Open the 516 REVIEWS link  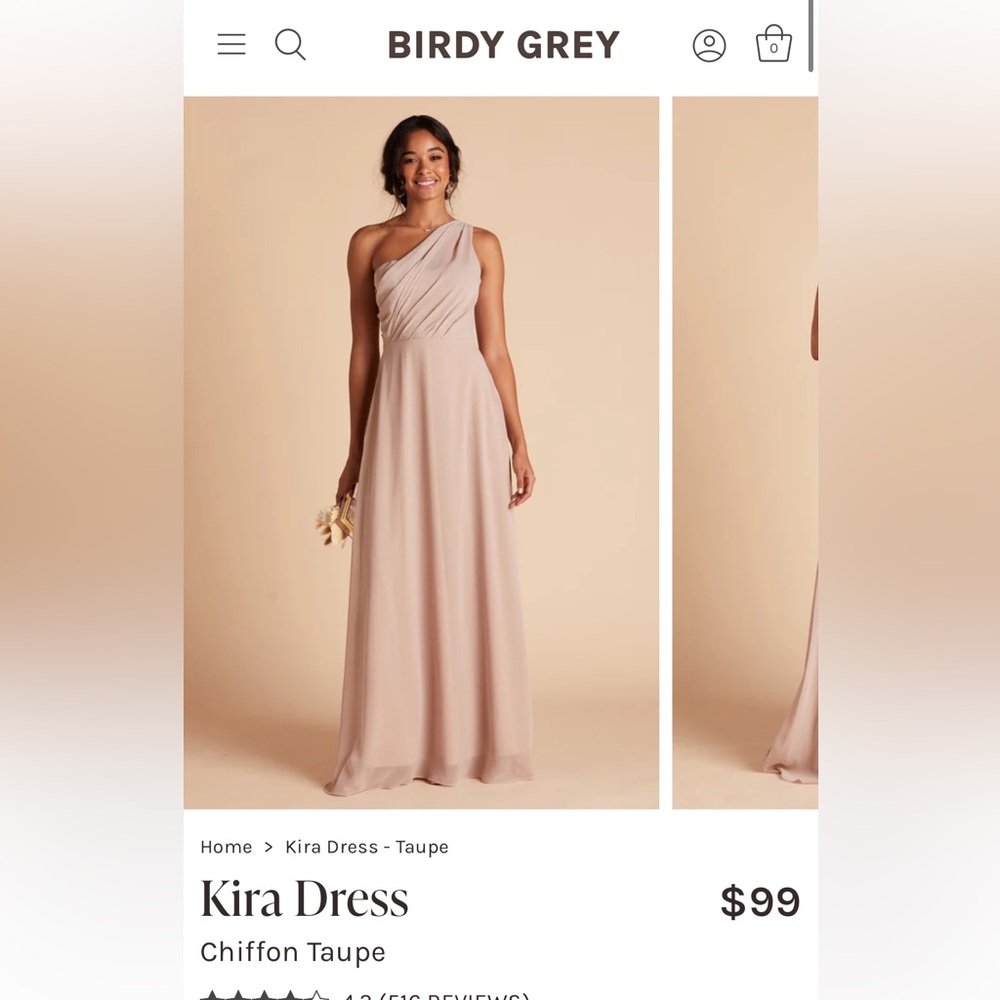(455, 997)
